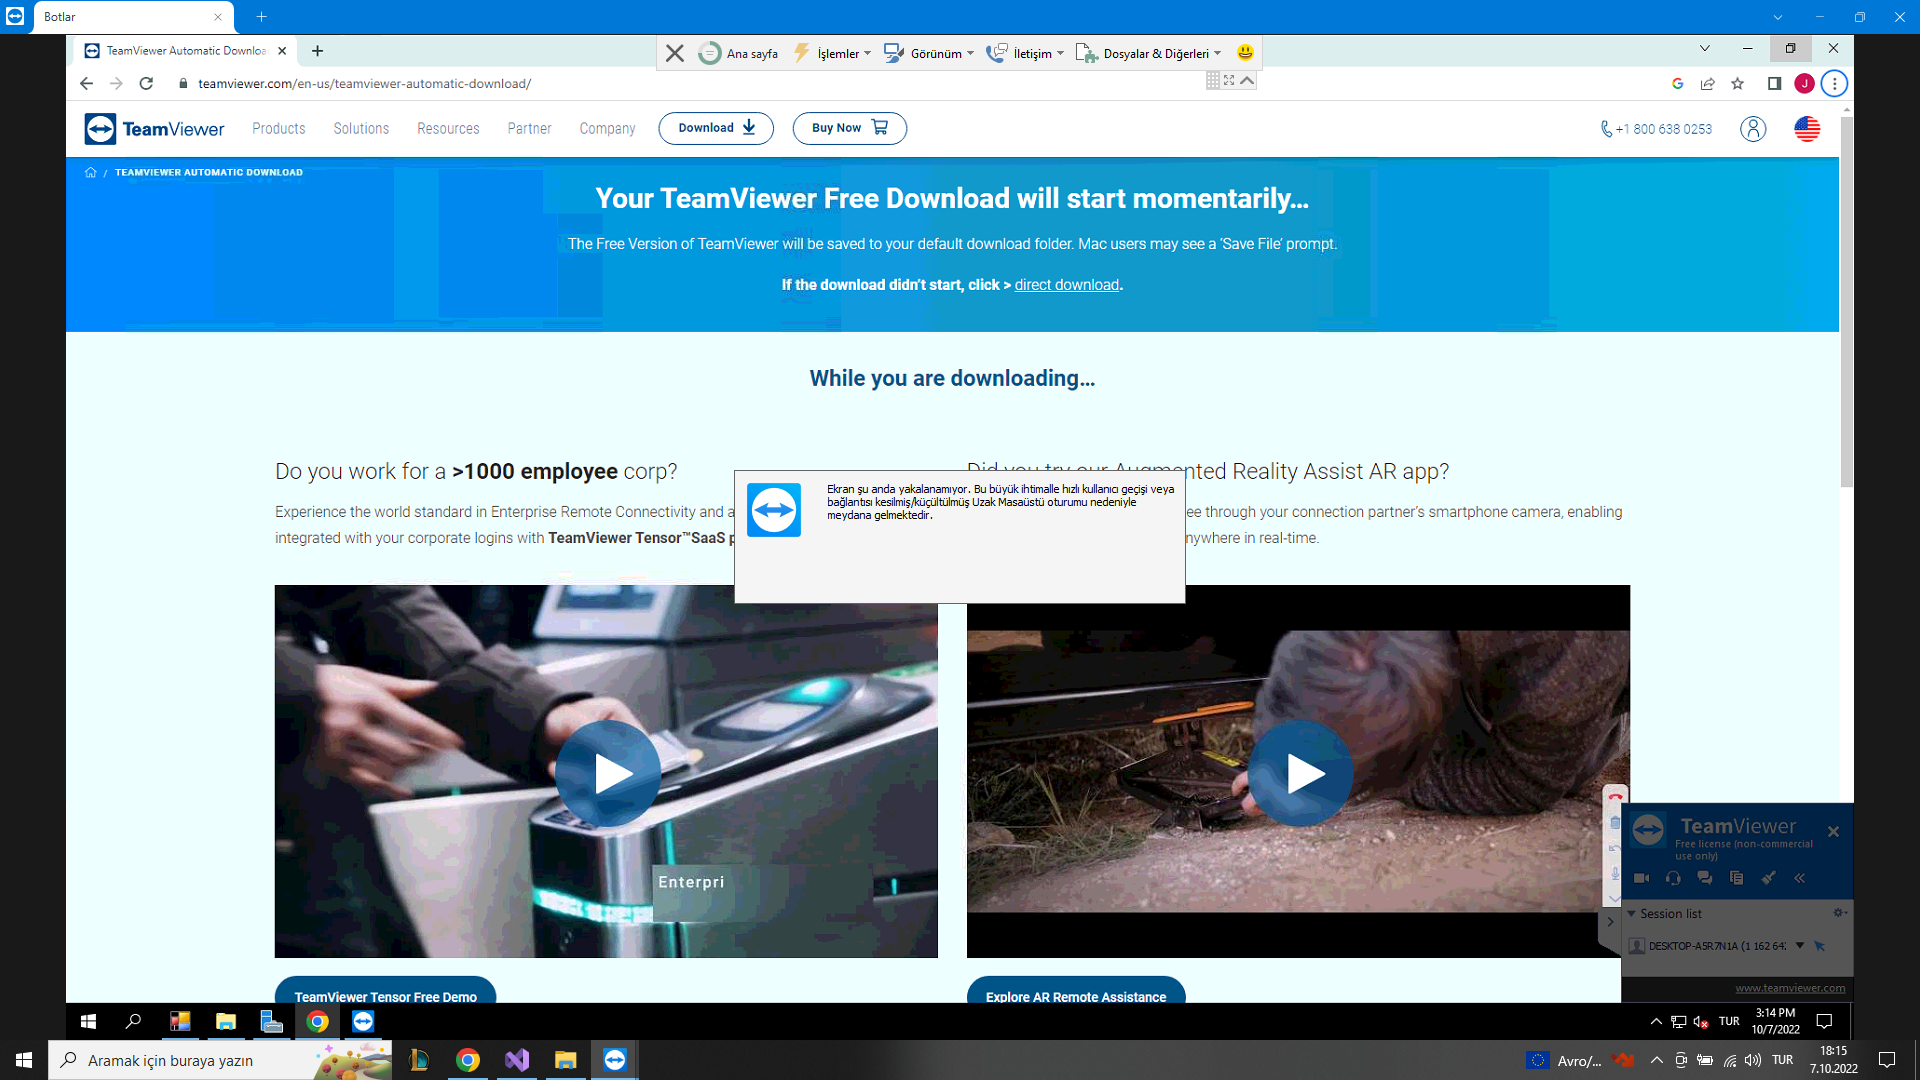Screen dimensions: 1920x1080
Task: Open a new Chrome tab
Action: 317,51
